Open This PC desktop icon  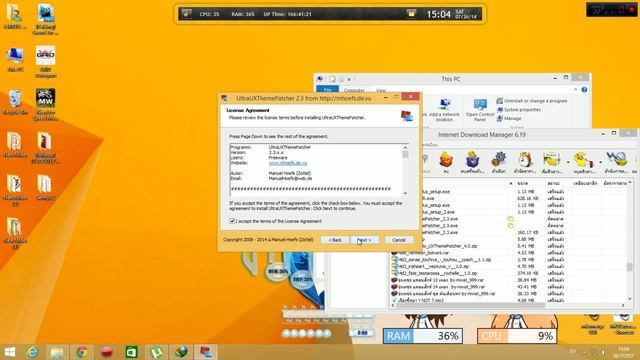click(x=15, y=60)
